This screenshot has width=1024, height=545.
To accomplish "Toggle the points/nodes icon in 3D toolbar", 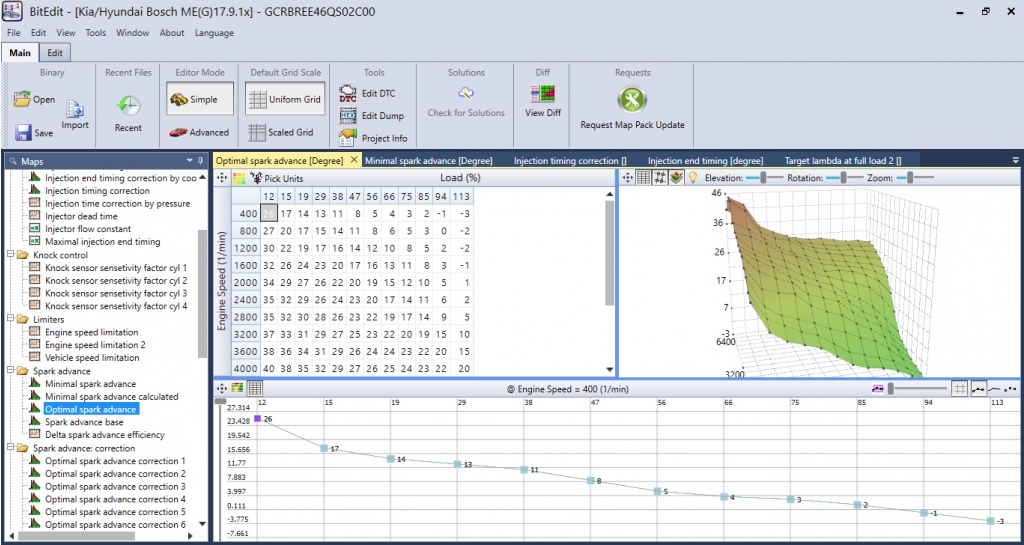I will pyautogui.click(x=660, y=177).
